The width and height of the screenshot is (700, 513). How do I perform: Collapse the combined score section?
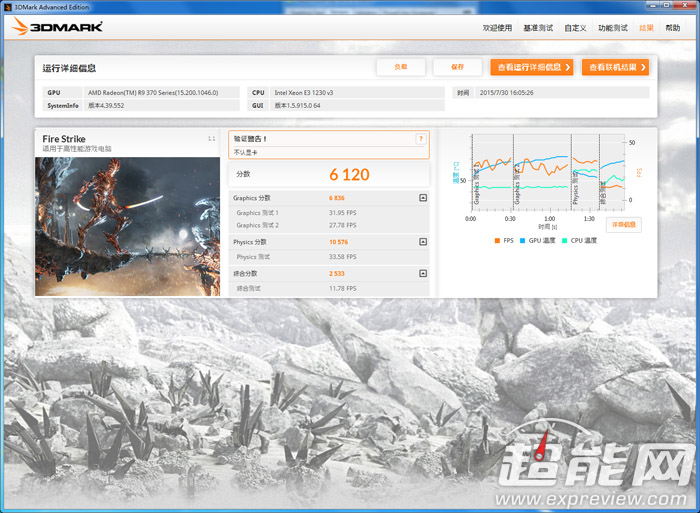tap(423, 273)
